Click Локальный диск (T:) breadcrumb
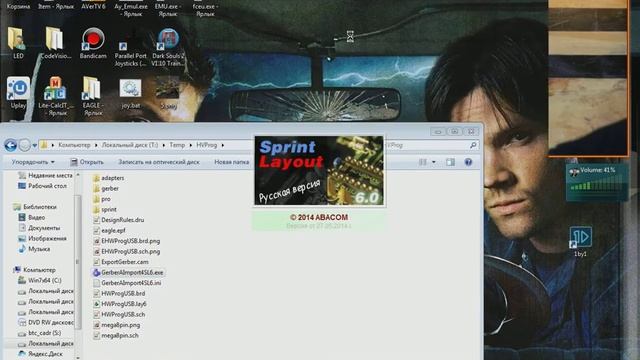This screenshot has height=360, width=640. pos(130,145)
